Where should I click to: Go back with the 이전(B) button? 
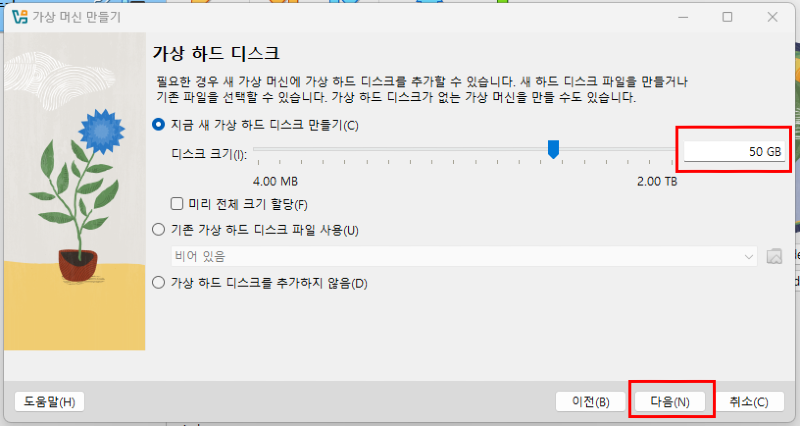[x=590, y=402]
